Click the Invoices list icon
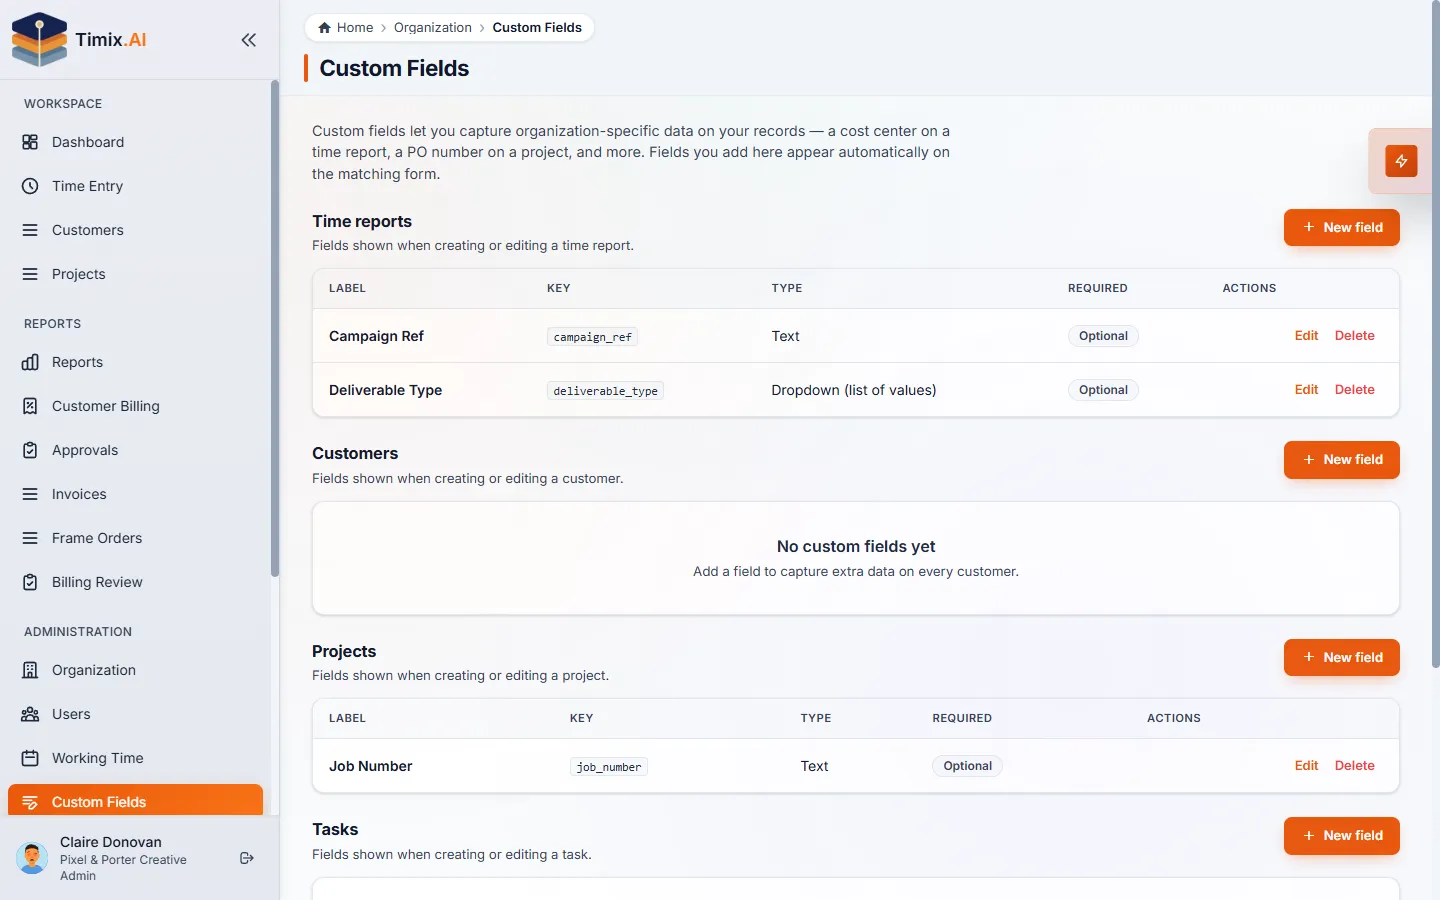The width and height of the screenshot is (1440, 900). 30,494
